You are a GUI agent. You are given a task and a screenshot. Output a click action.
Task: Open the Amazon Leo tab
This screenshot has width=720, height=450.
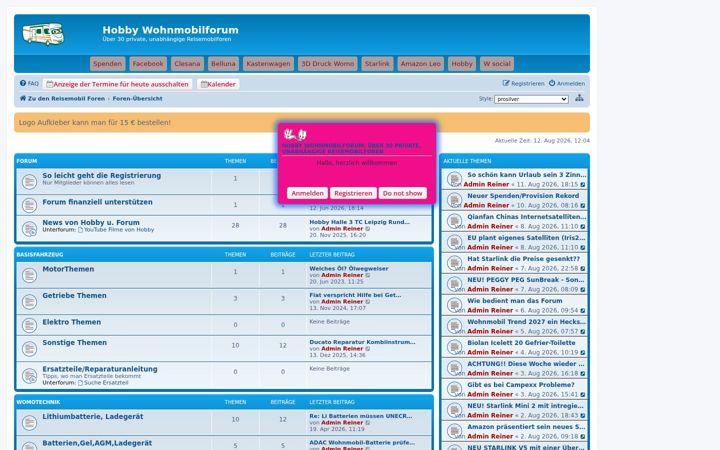[x=421, y=64]
